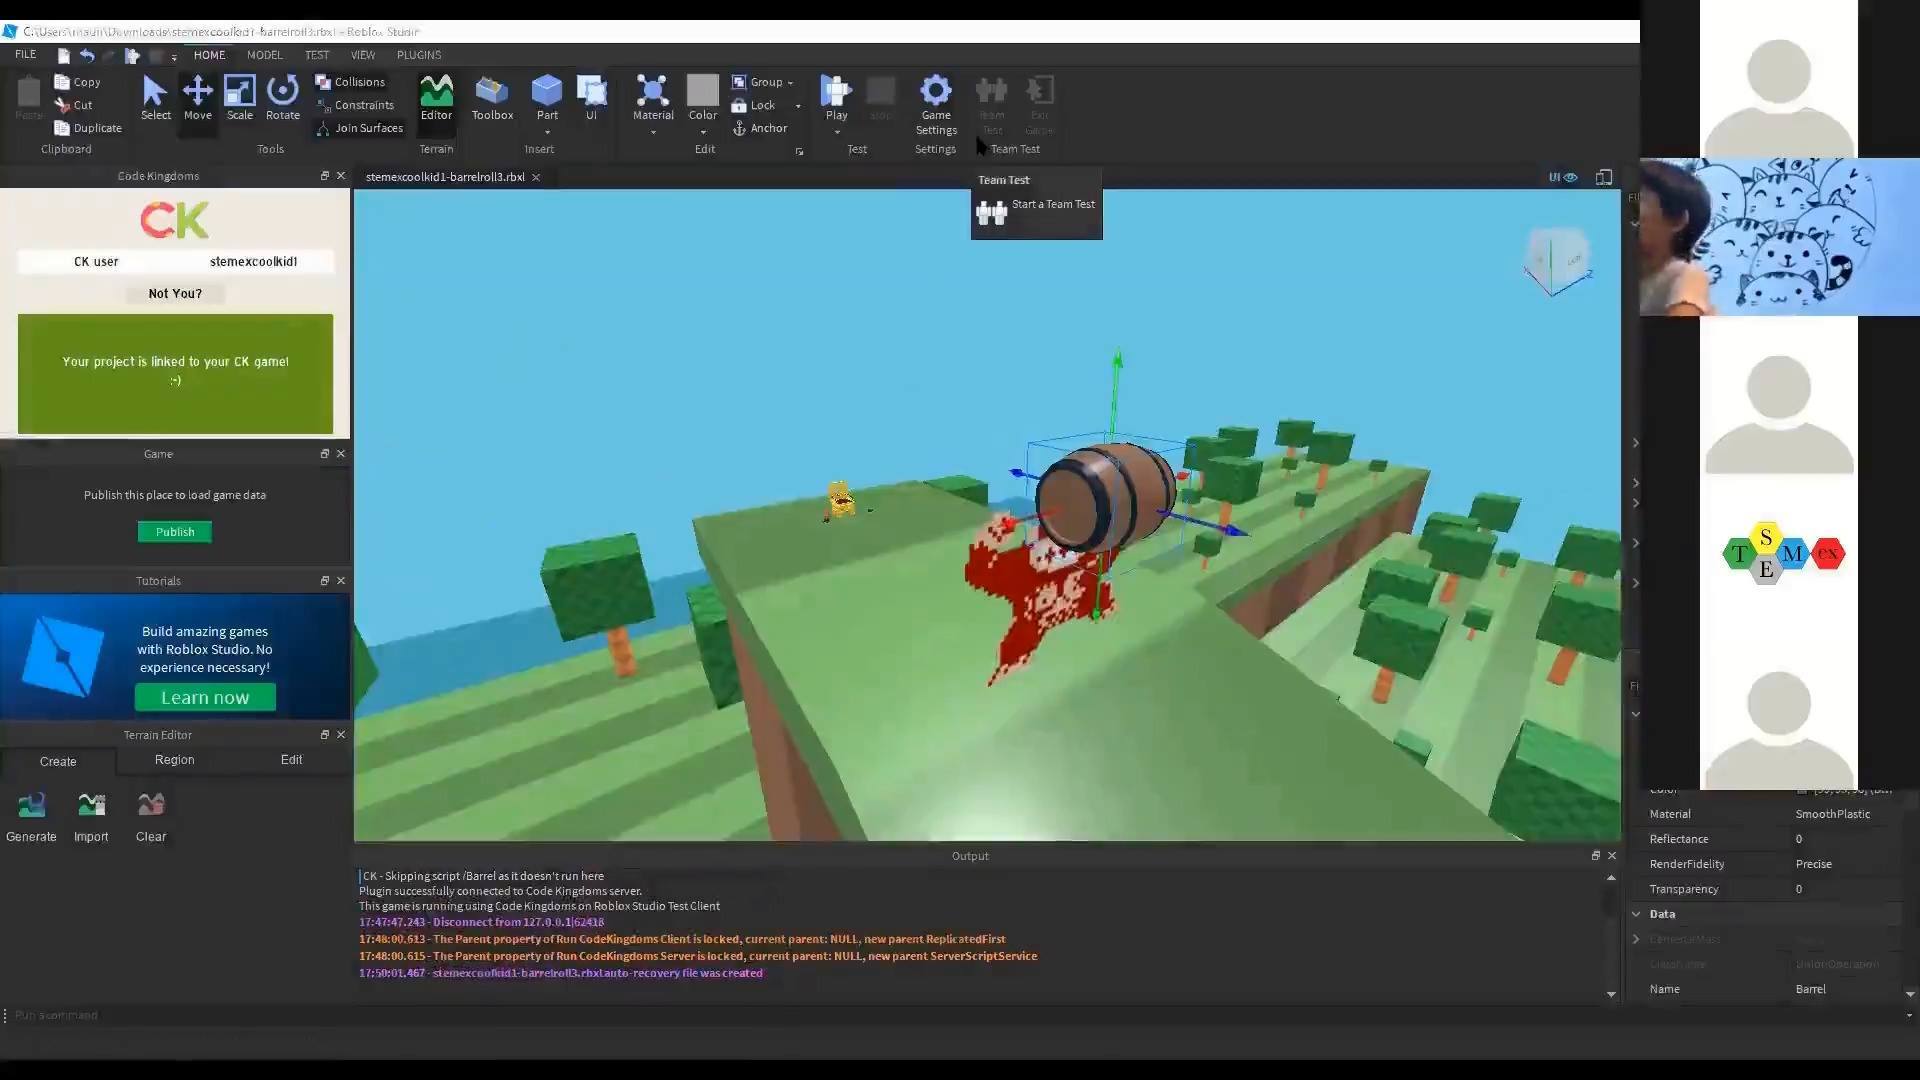The image size is (1920, 1080).
Task: Click the barrel object in the viewport
Action: [x=1105, y=497]
